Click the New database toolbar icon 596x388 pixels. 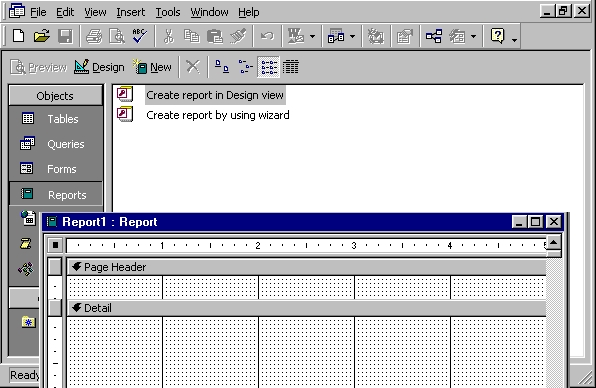coord(18,36)
